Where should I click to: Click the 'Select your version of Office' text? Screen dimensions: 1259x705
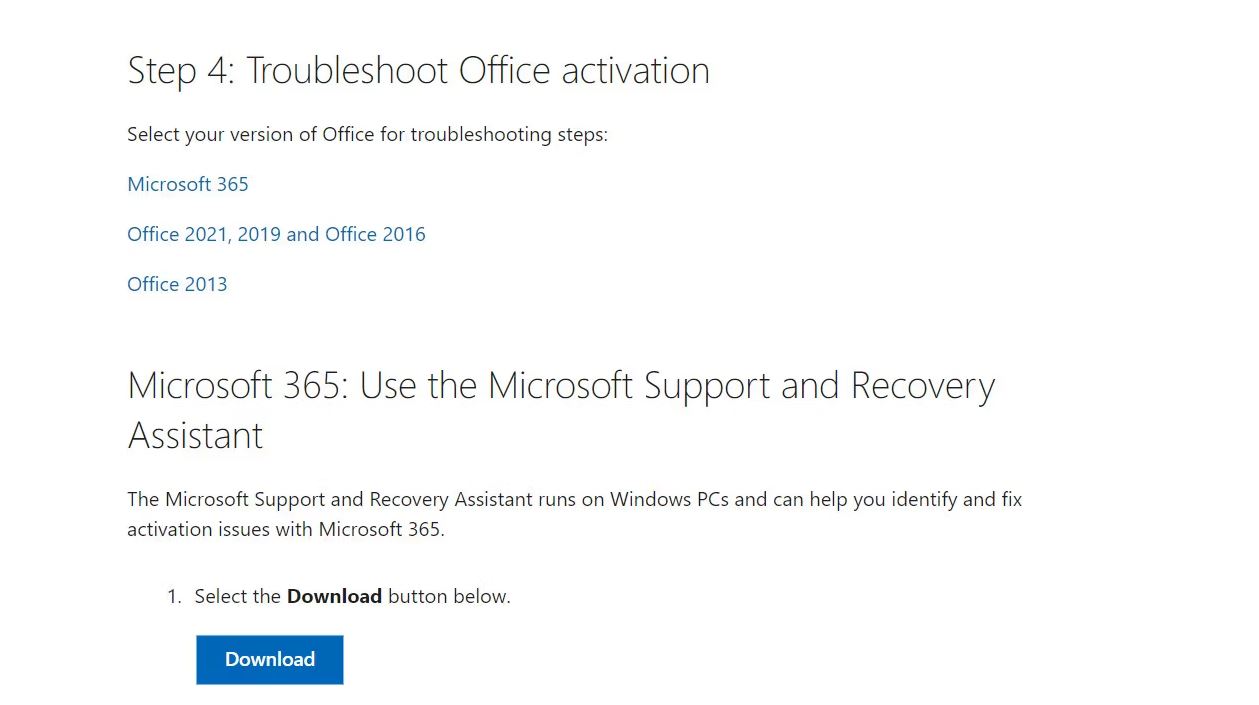coord(367,134)
